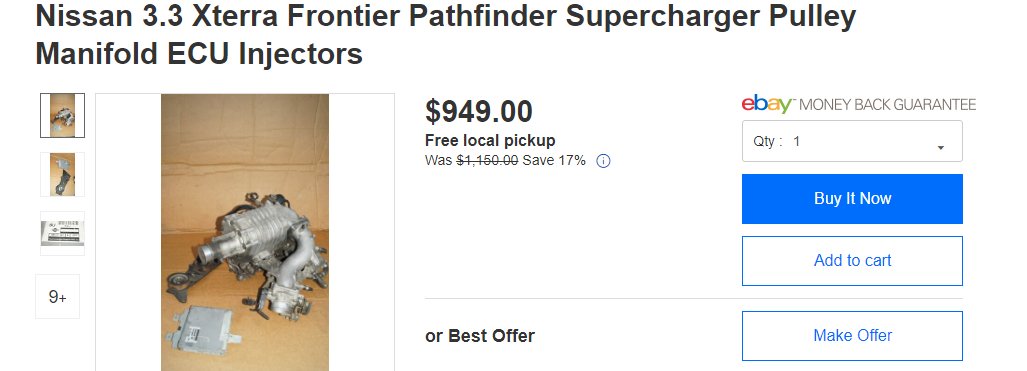Click the Buy It Now button
The image size is (1027, 371).
[x=852, y=199]
